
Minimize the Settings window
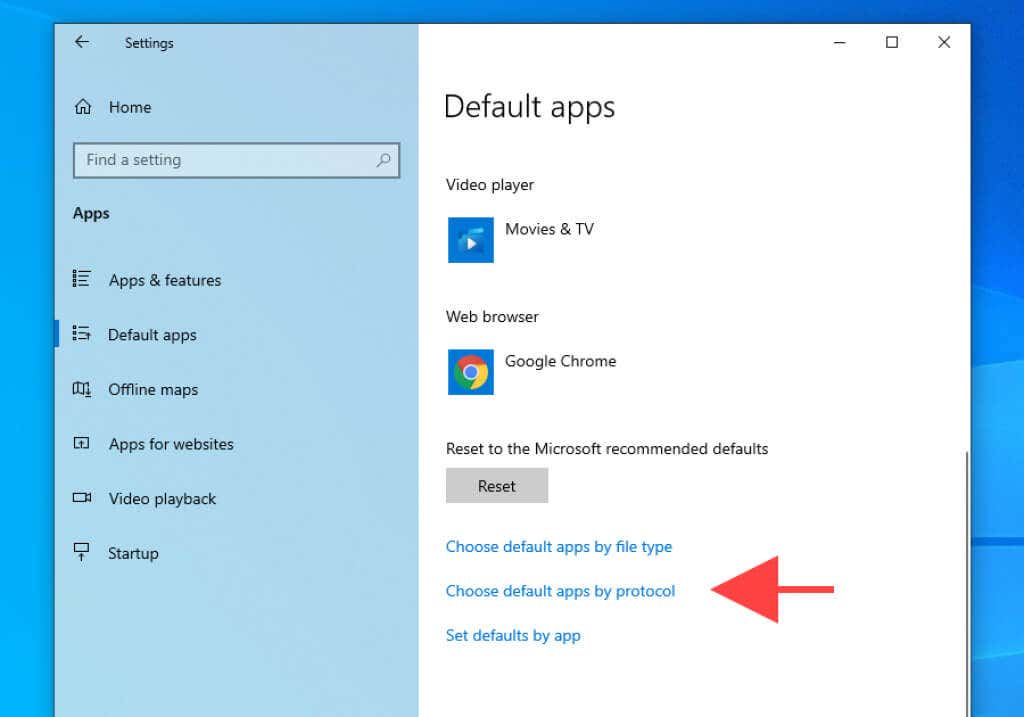coord(840,42)
